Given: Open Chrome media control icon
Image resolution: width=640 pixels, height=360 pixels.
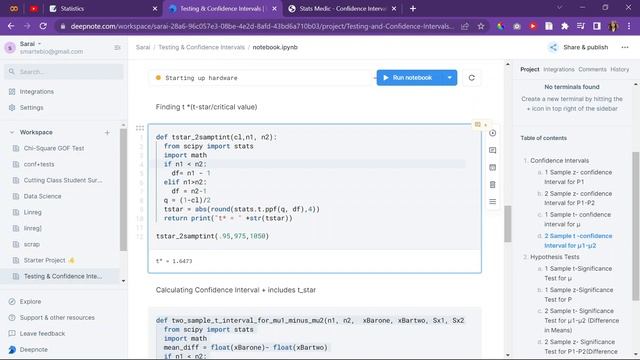Looking at the screenshot, I should (580, 26).
